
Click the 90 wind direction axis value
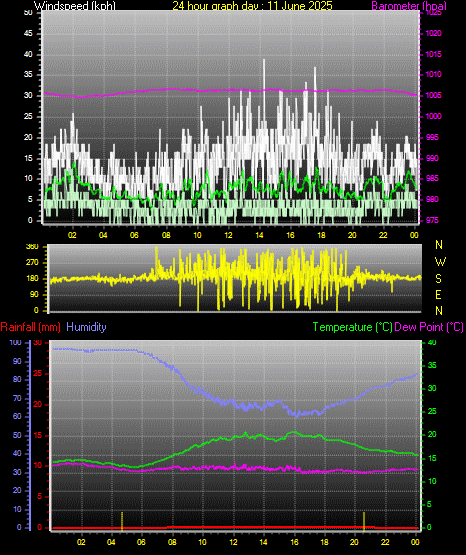tap(34, 294)
